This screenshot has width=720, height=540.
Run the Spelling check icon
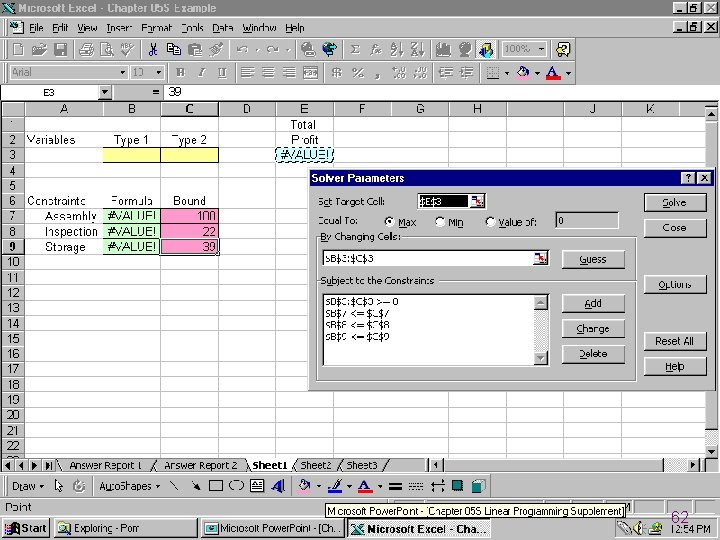(127, 49)
